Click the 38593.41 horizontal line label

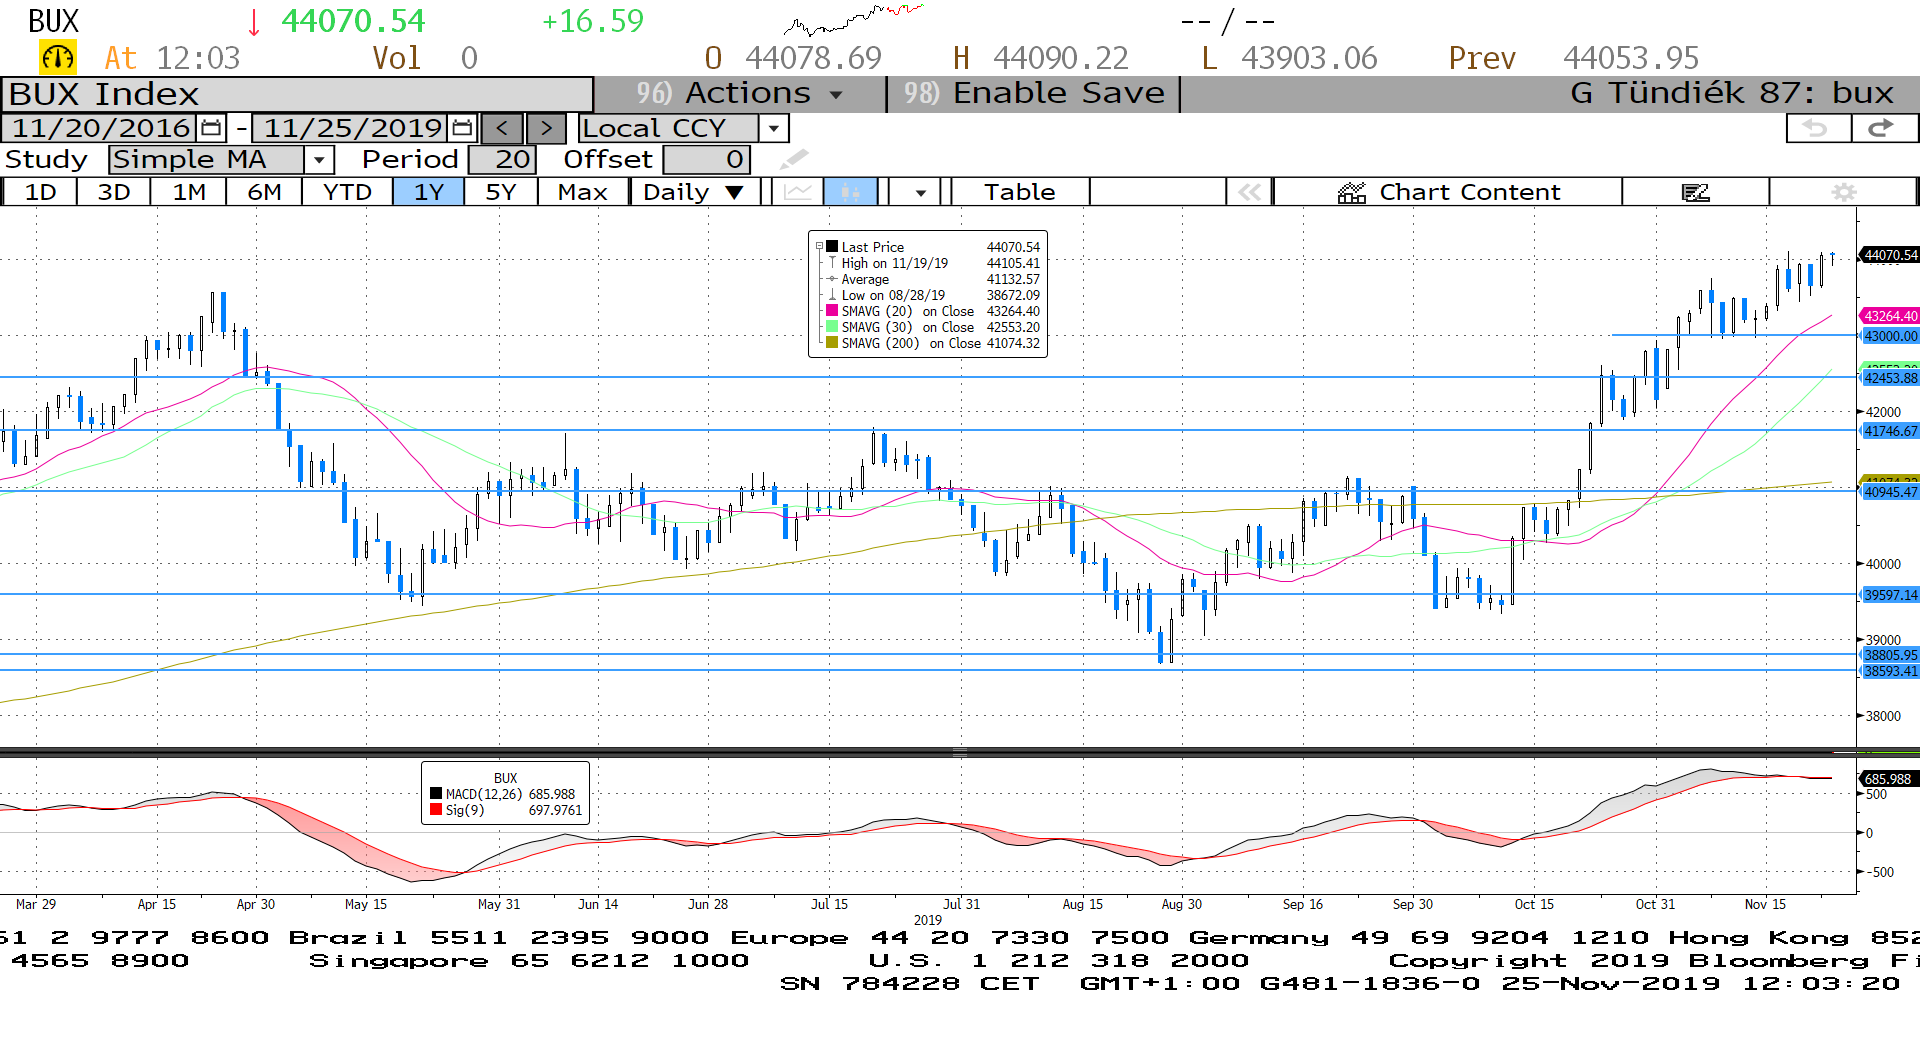(1890, 671)
